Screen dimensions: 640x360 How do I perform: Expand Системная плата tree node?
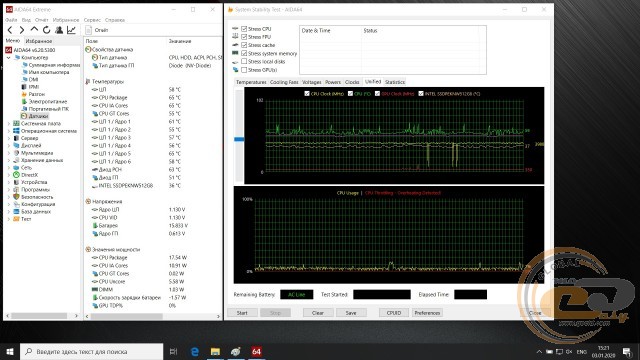point(9,123)
